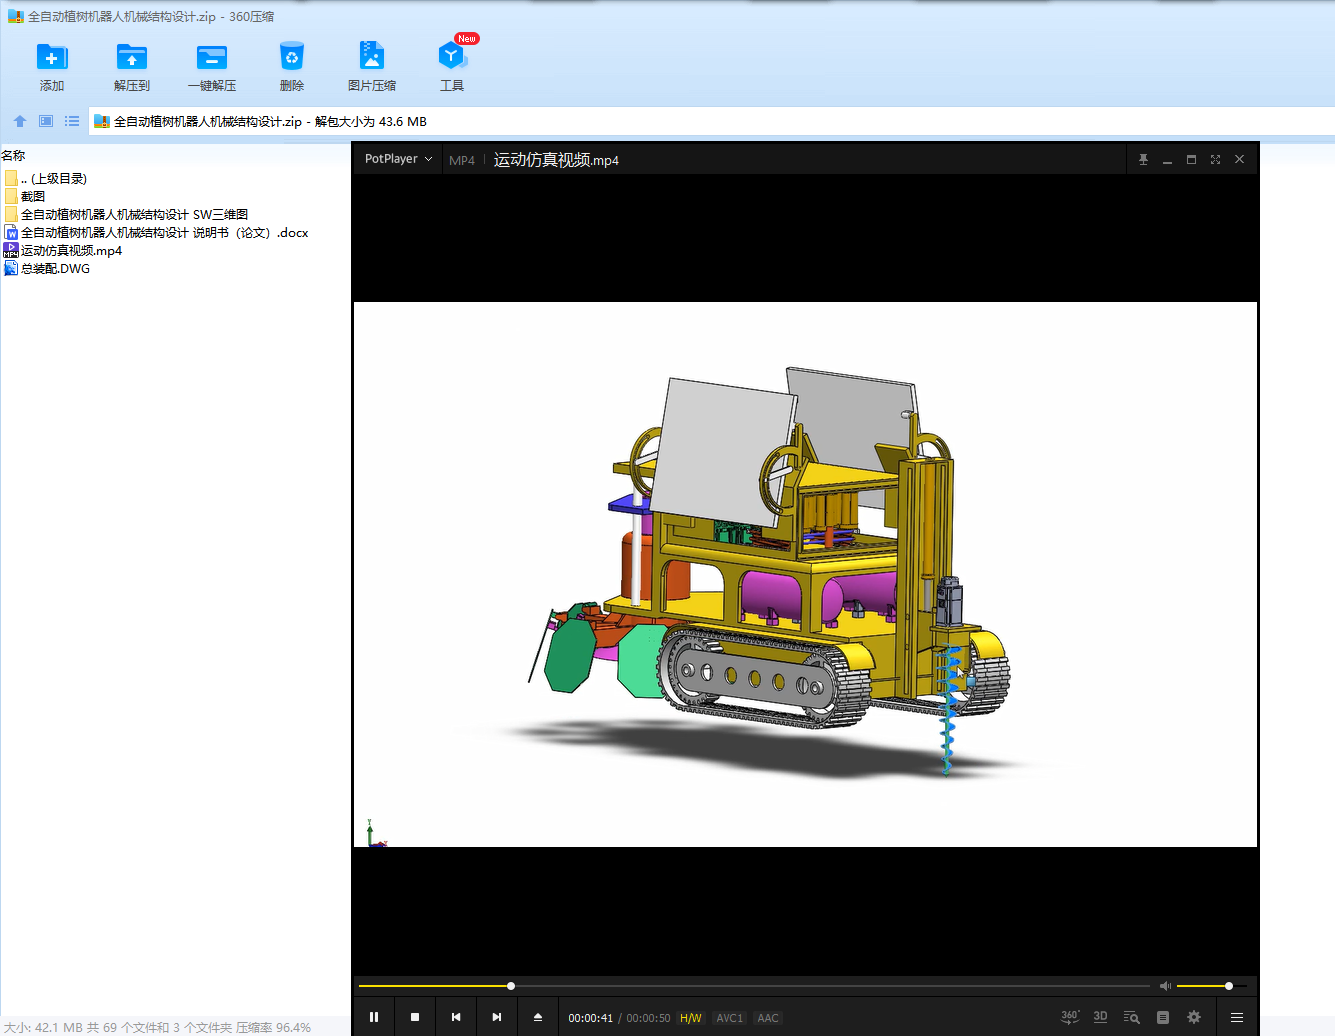Toggle H/W hardware acceleration indicator
The height and width of the screenshot is (1036, 1335).
point(691,1018)
